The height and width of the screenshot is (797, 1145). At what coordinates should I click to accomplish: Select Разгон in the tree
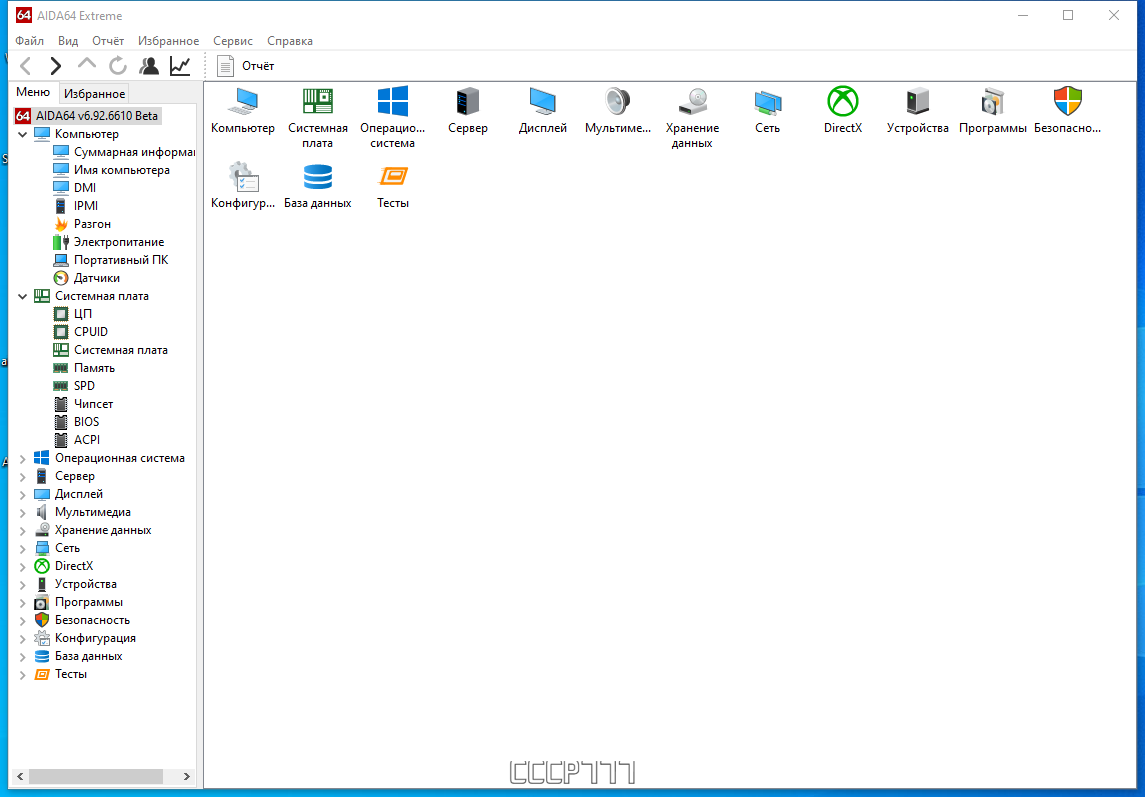tap(83, 224)
